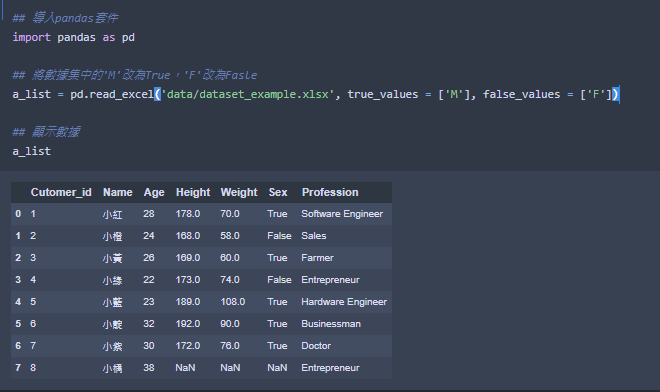Place cursor on 'import pandas as pd' line
Viewport: 660px width, 392px height.
coord(74,37)
